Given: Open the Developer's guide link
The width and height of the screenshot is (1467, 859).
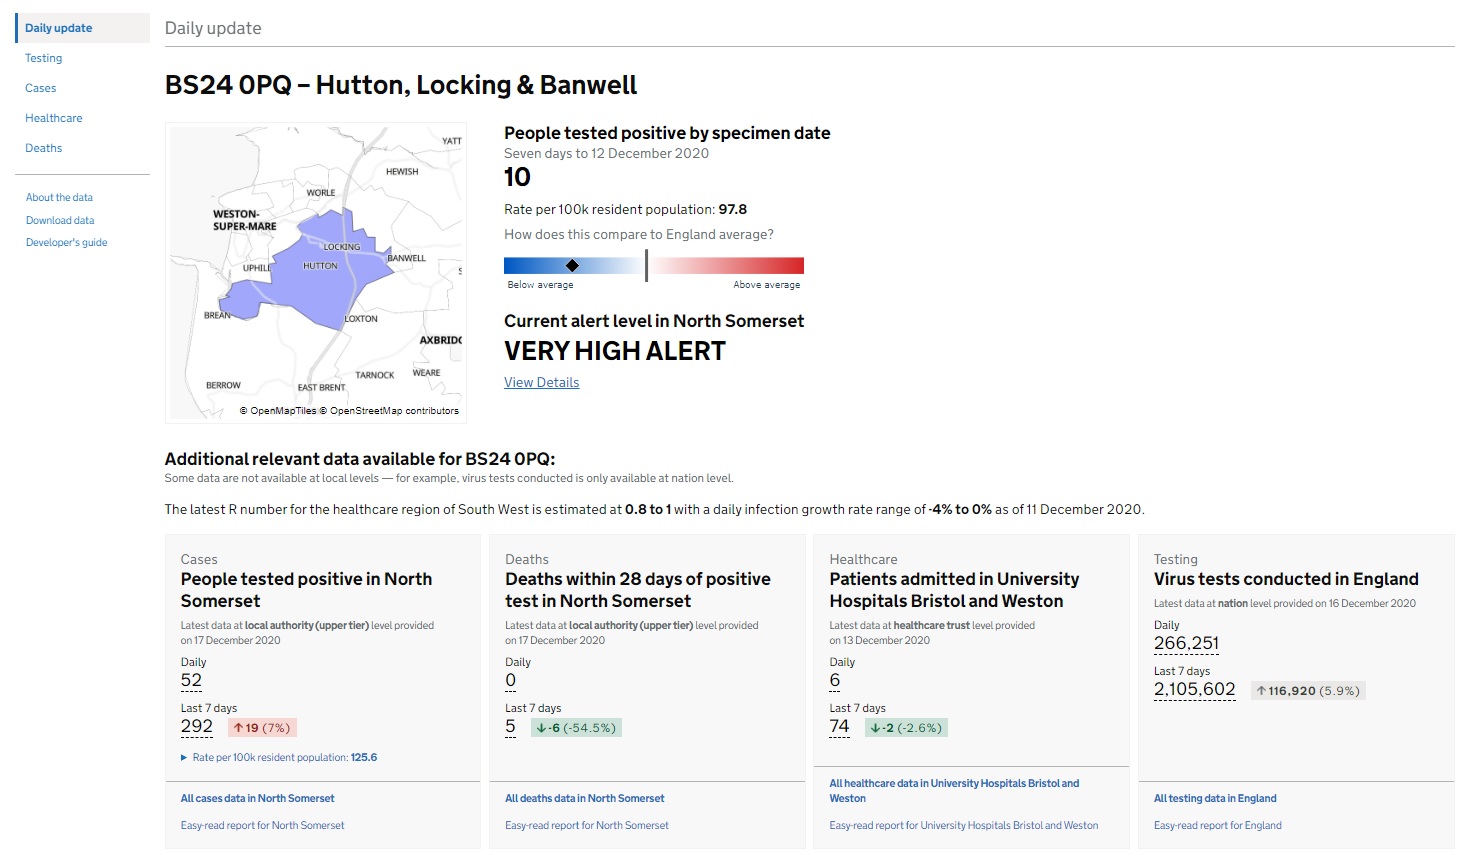Looking at the screenshot, I should tap(66, 243).
